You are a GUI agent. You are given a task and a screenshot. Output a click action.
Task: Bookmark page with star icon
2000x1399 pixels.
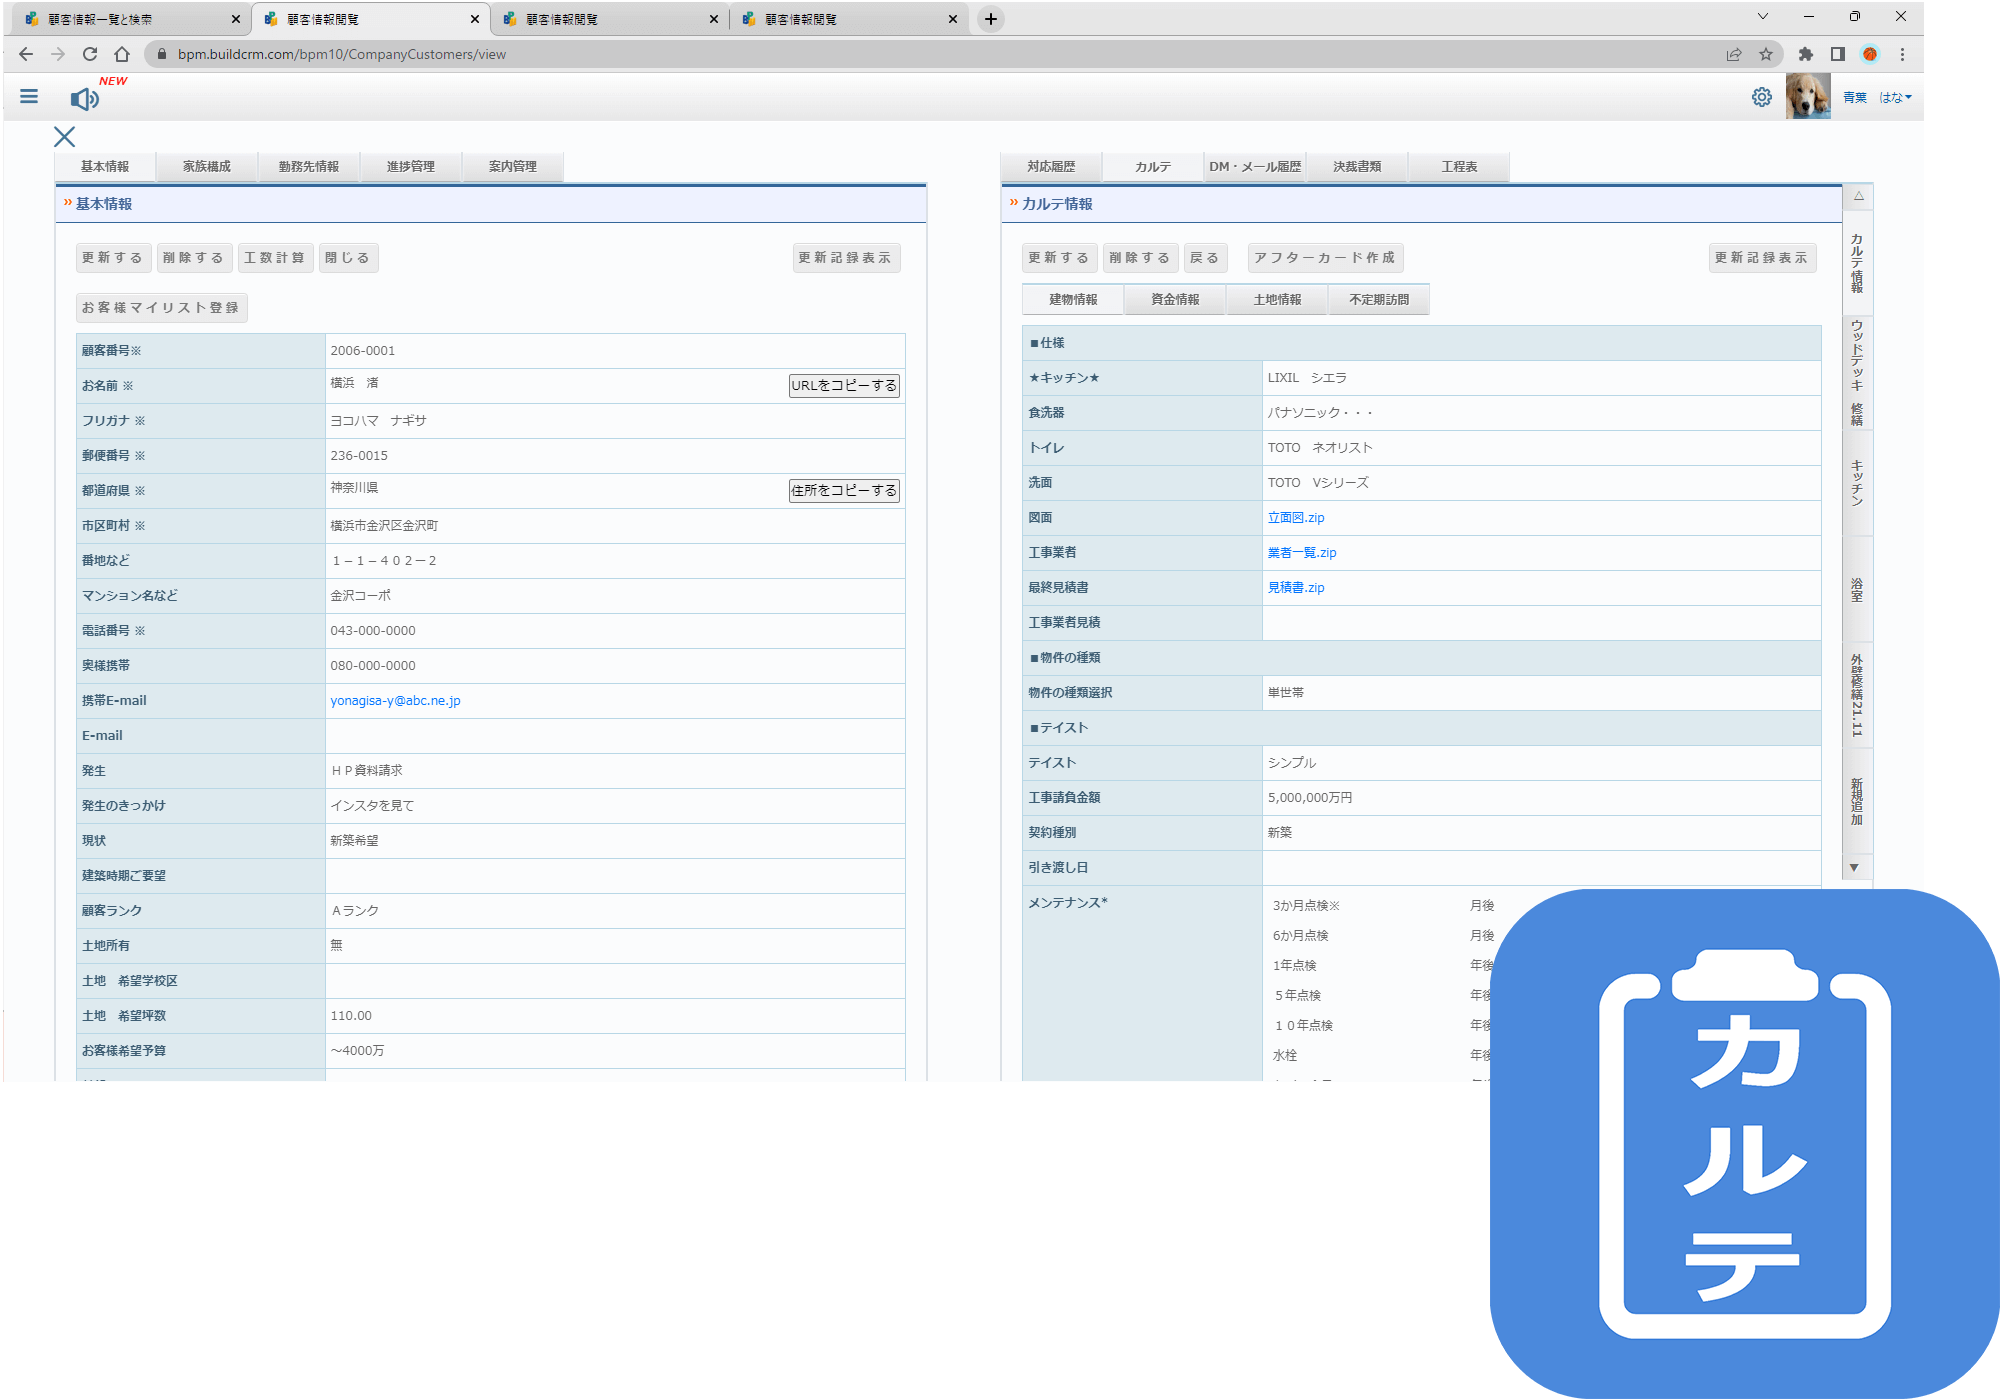[x=1766, y=54]
